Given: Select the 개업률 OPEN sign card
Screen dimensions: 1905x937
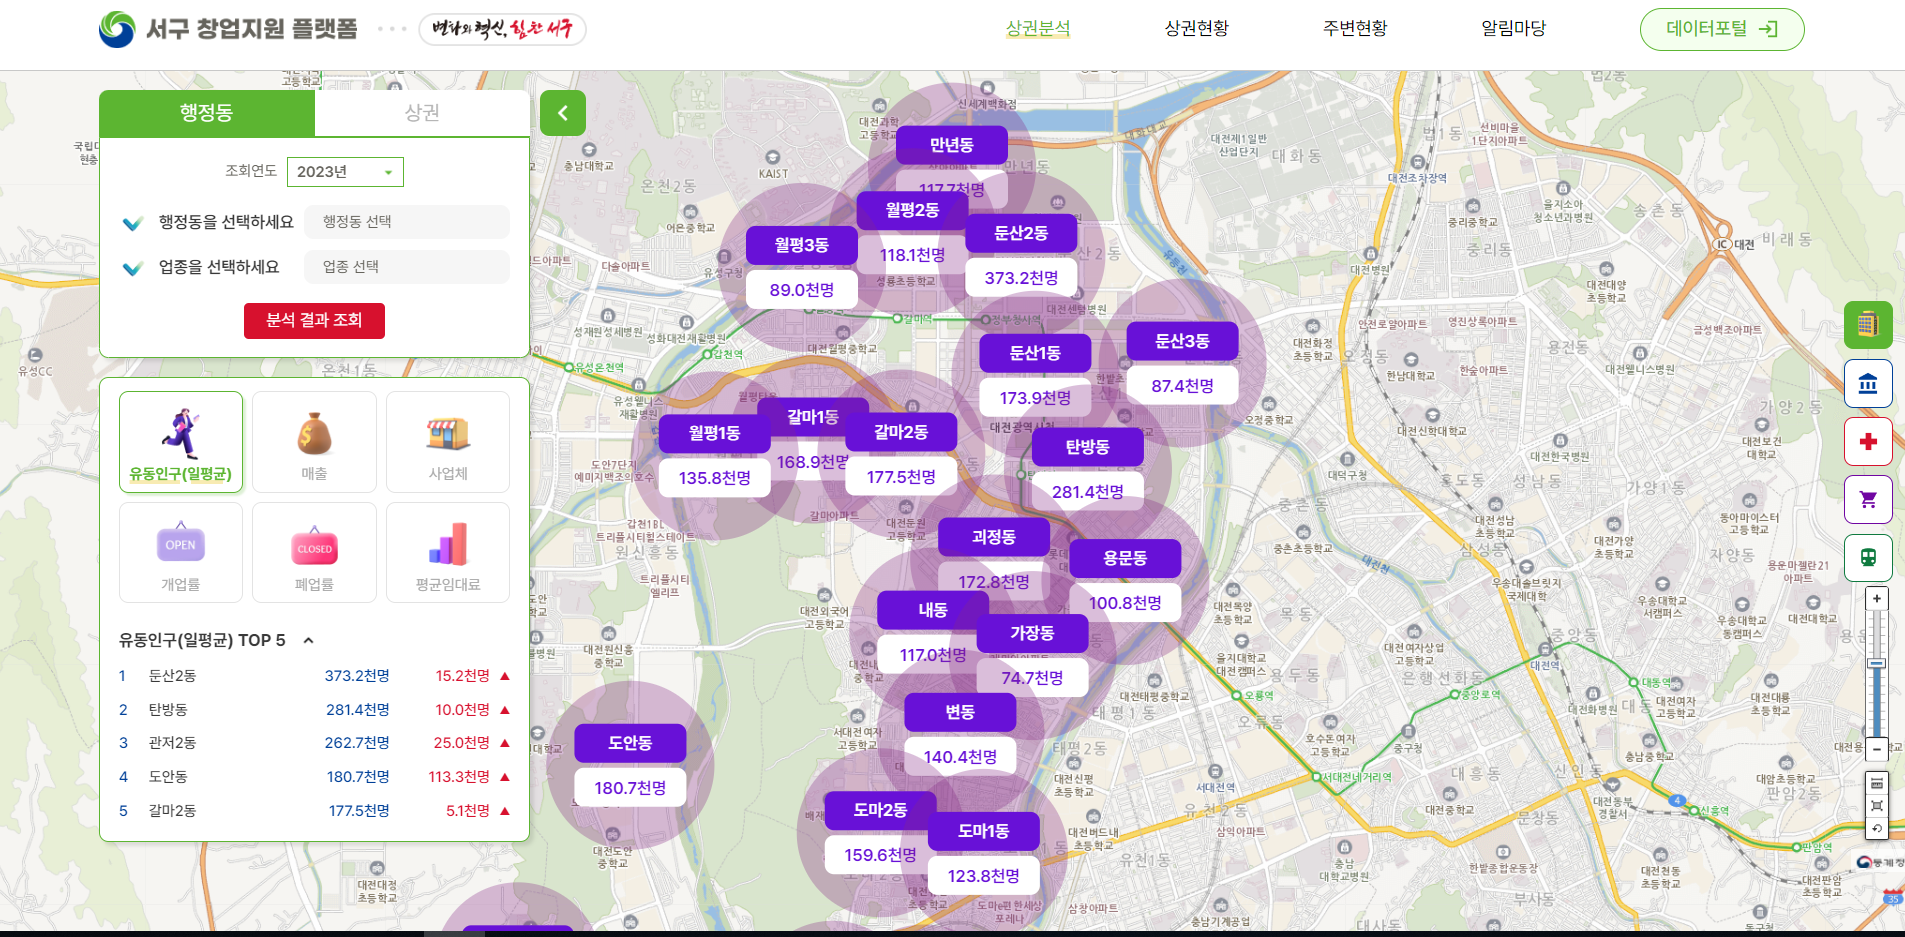Looking at the screenshot, I should click(181, 552).
